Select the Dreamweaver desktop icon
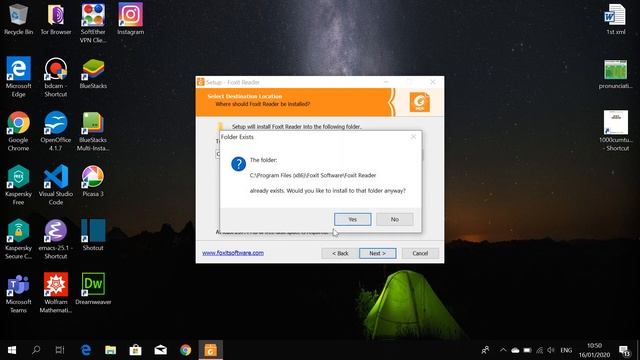640x360 pixels. coord(93,289)
